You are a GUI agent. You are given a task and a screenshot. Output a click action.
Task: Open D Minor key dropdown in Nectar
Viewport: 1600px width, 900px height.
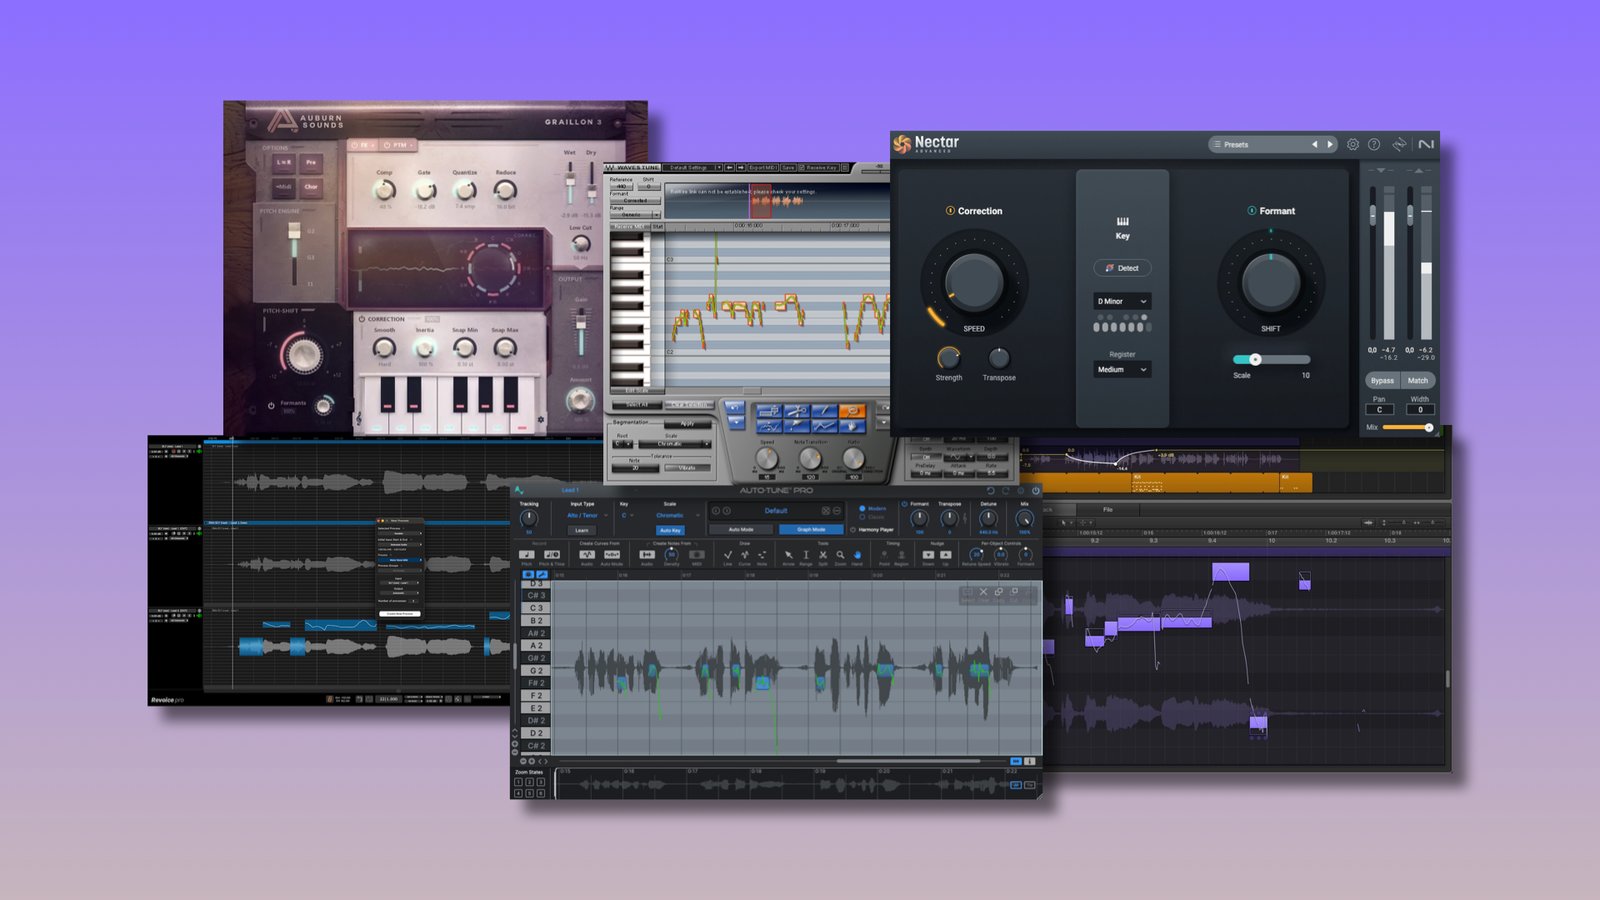(1122, 301)
